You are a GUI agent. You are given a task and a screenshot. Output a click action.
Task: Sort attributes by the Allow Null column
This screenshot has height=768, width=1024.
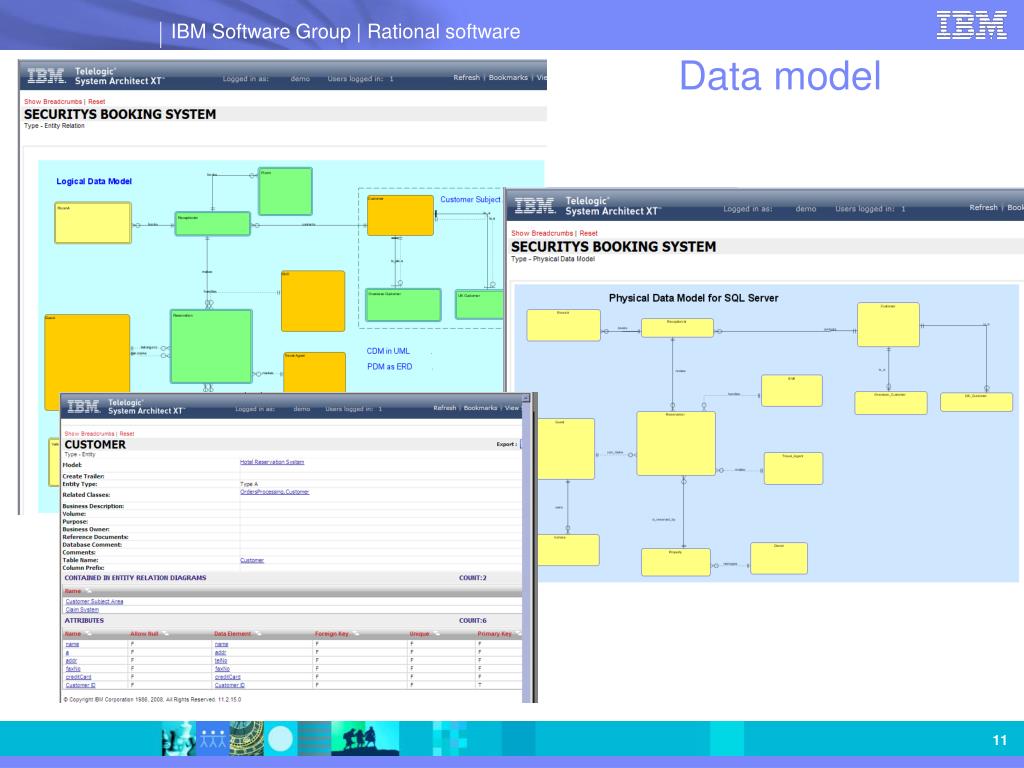click(144, 633)
